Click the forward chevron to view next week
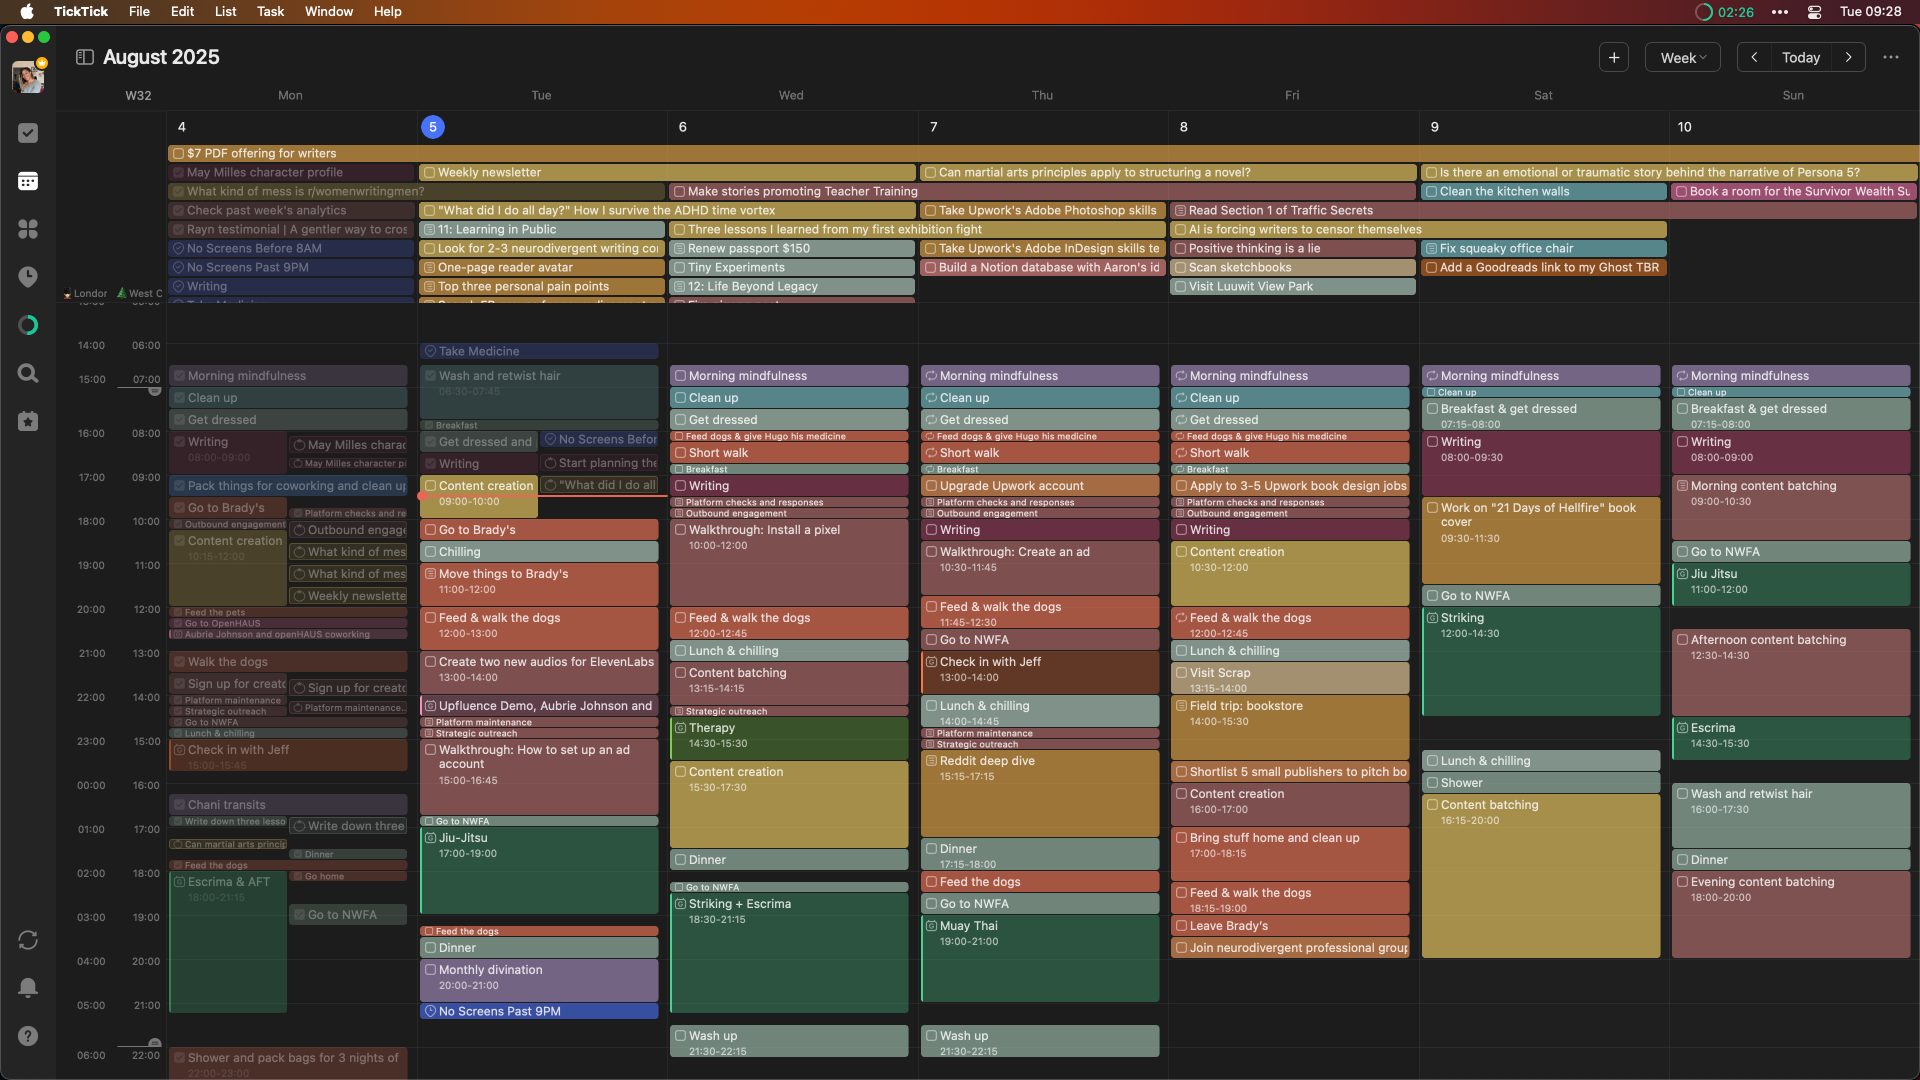The image size is (1920, 1080). pos(1849,57)
